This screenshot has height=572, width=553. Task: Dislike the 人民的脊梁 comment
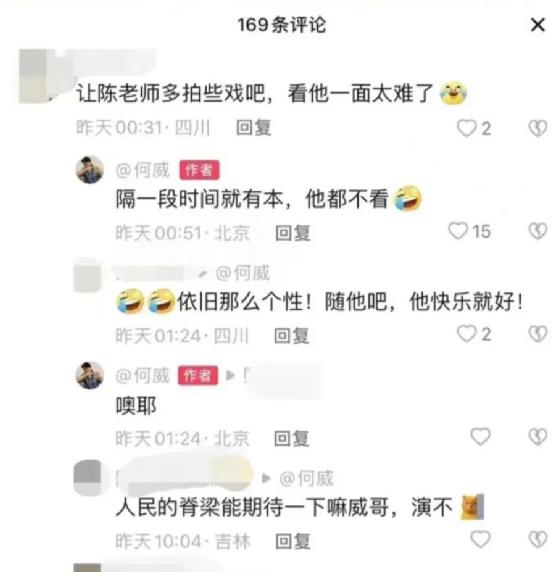(x=538, y=540)
